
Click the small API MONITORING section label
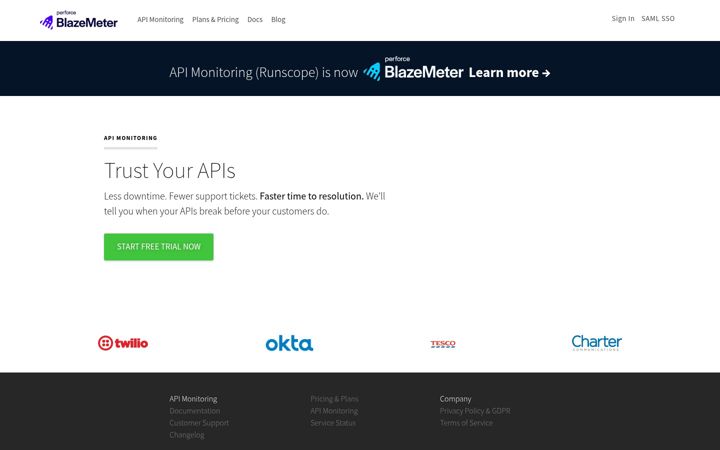[130, 138]
